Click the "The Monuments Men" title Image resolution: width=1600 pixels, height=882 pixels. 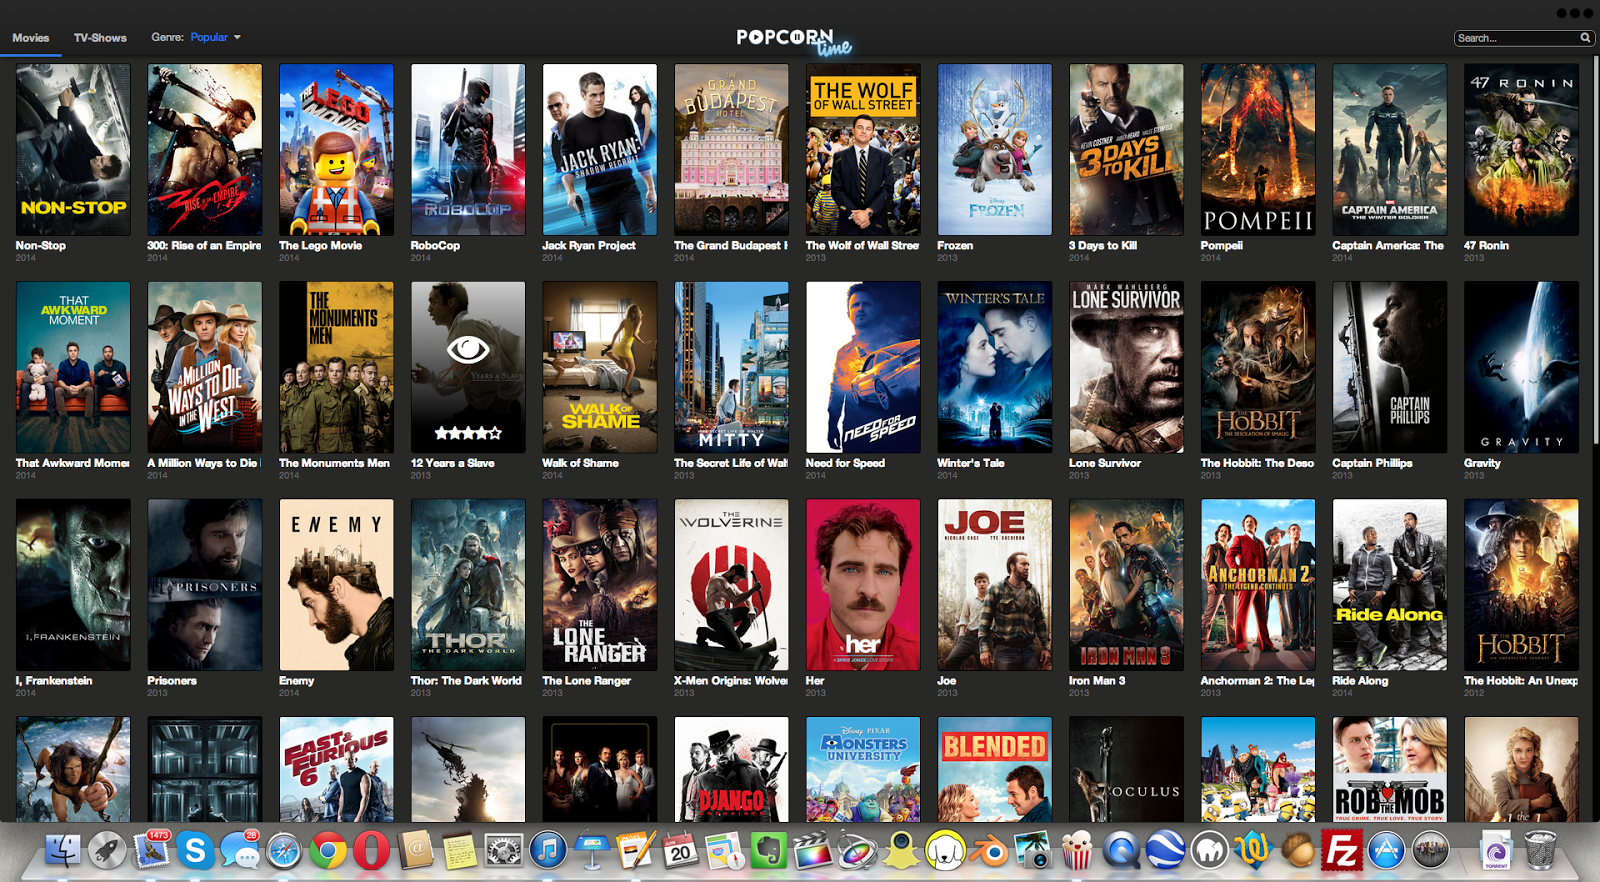(x=334, y=463)
